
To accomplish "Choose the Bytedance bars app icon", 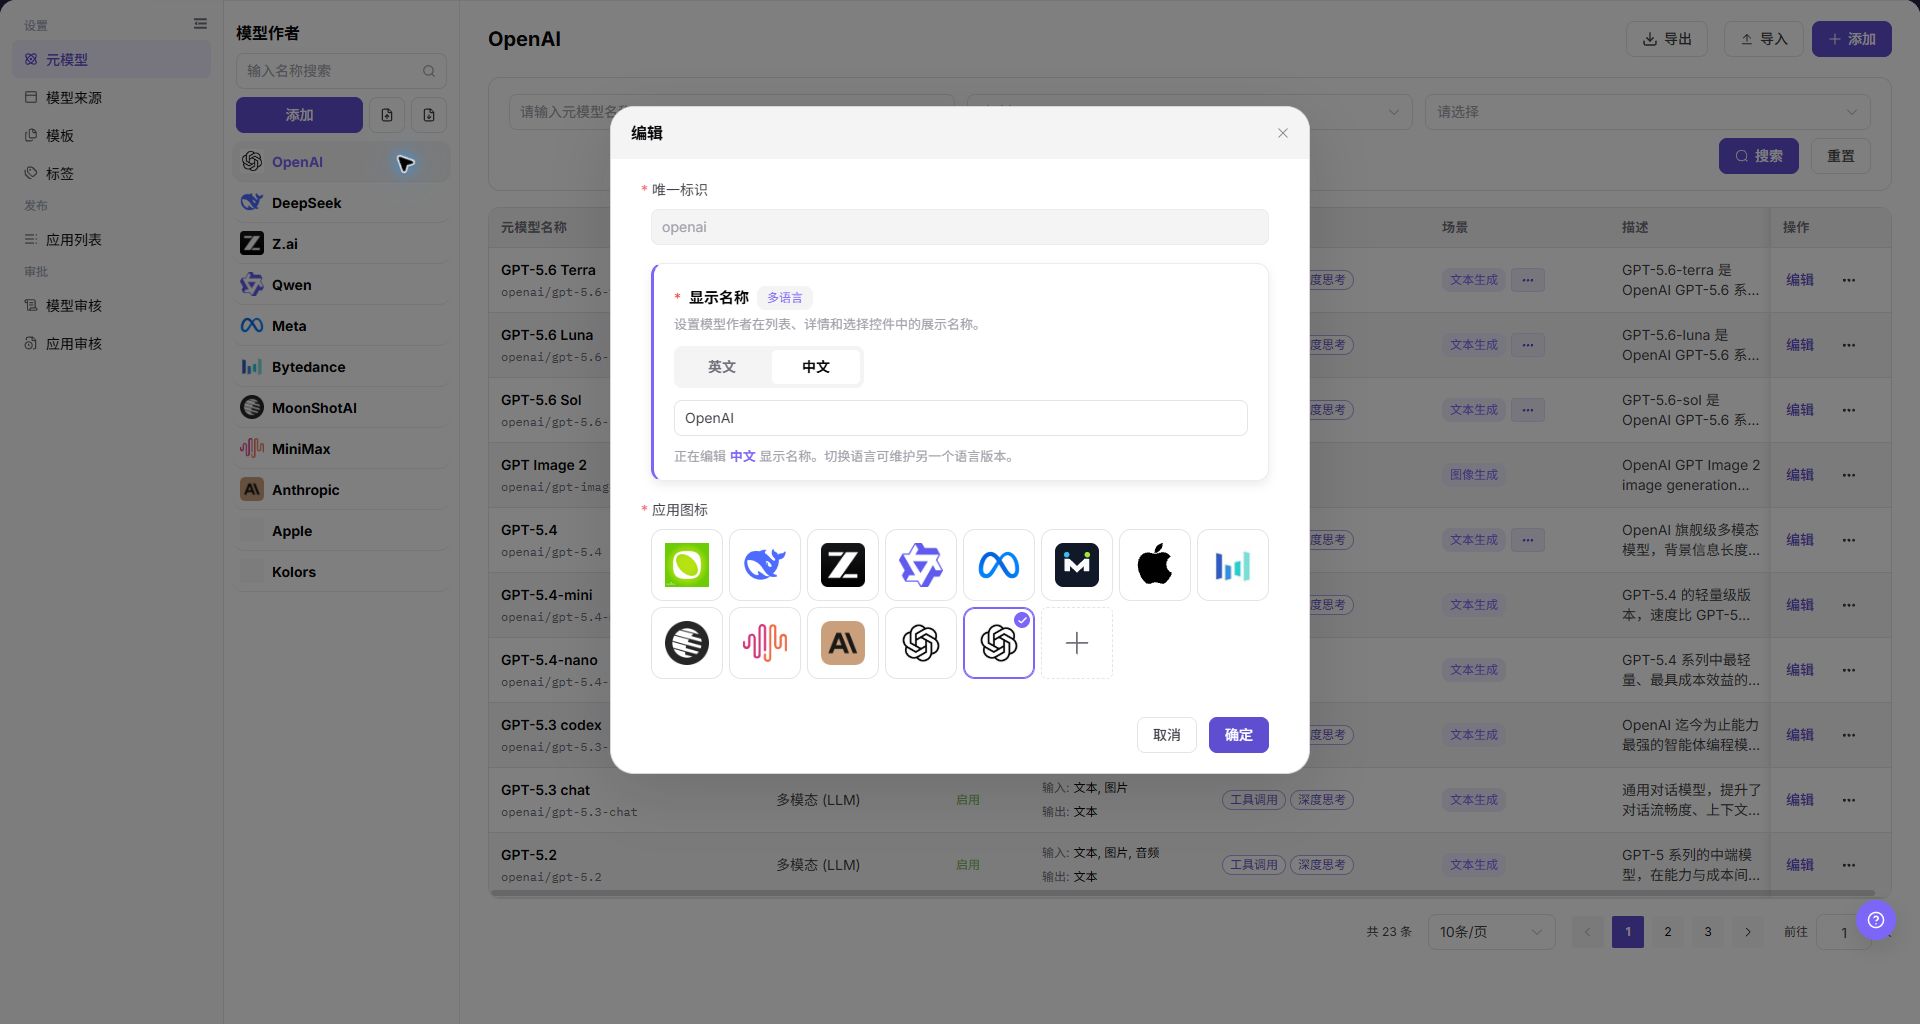I will point(1233,565).
